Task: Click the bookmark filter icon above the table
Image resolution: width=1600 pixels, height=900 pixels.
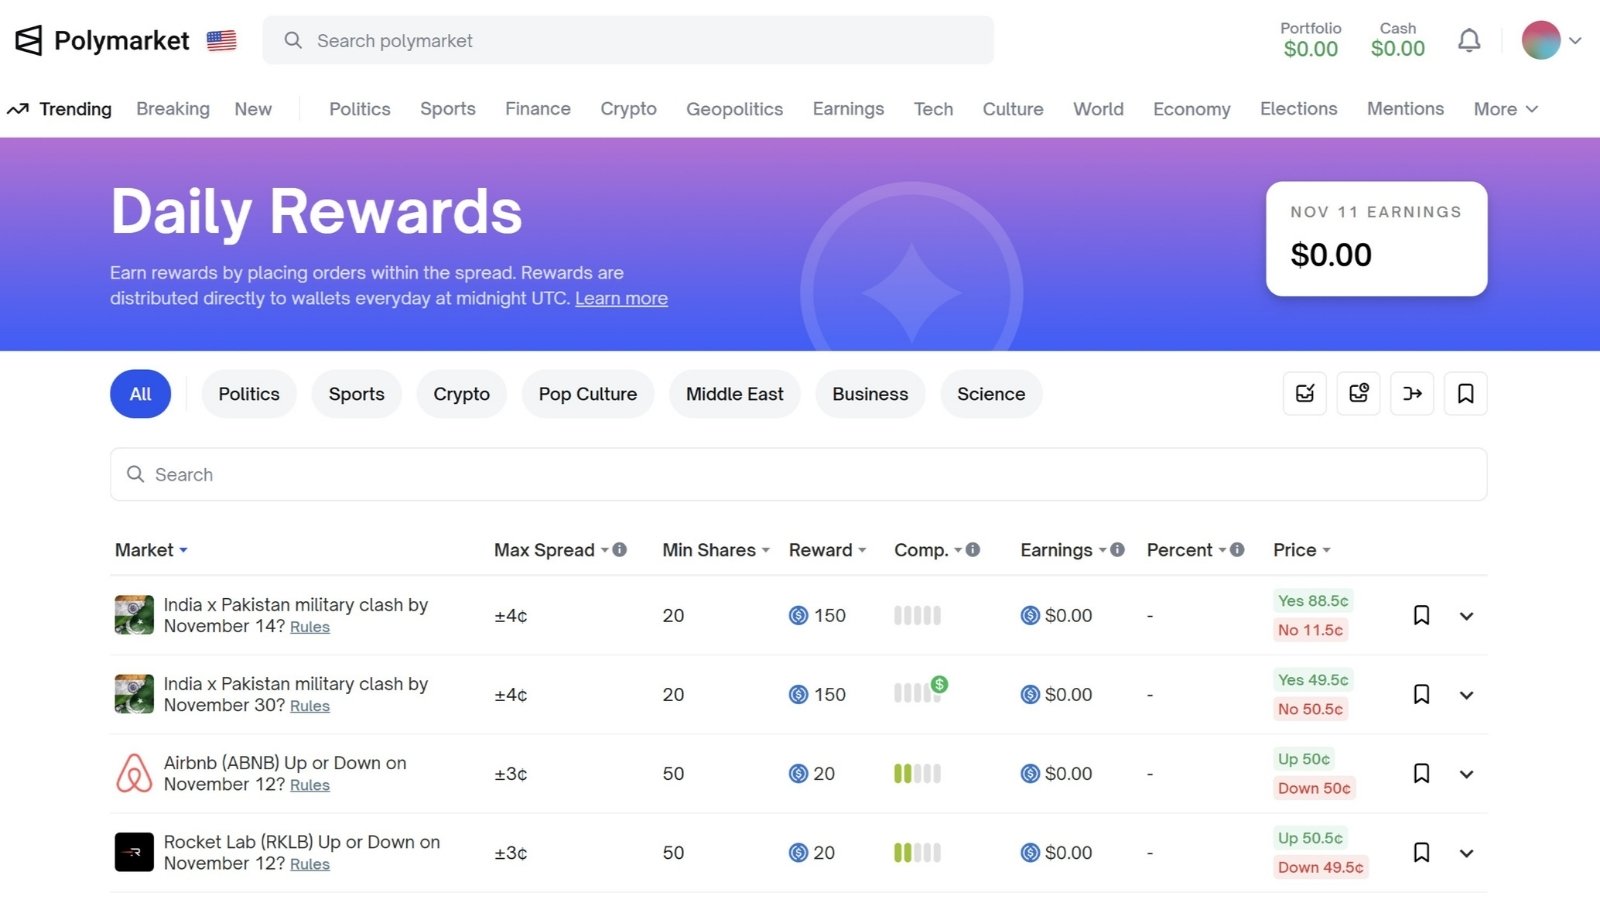Action: pos(1465,394)
